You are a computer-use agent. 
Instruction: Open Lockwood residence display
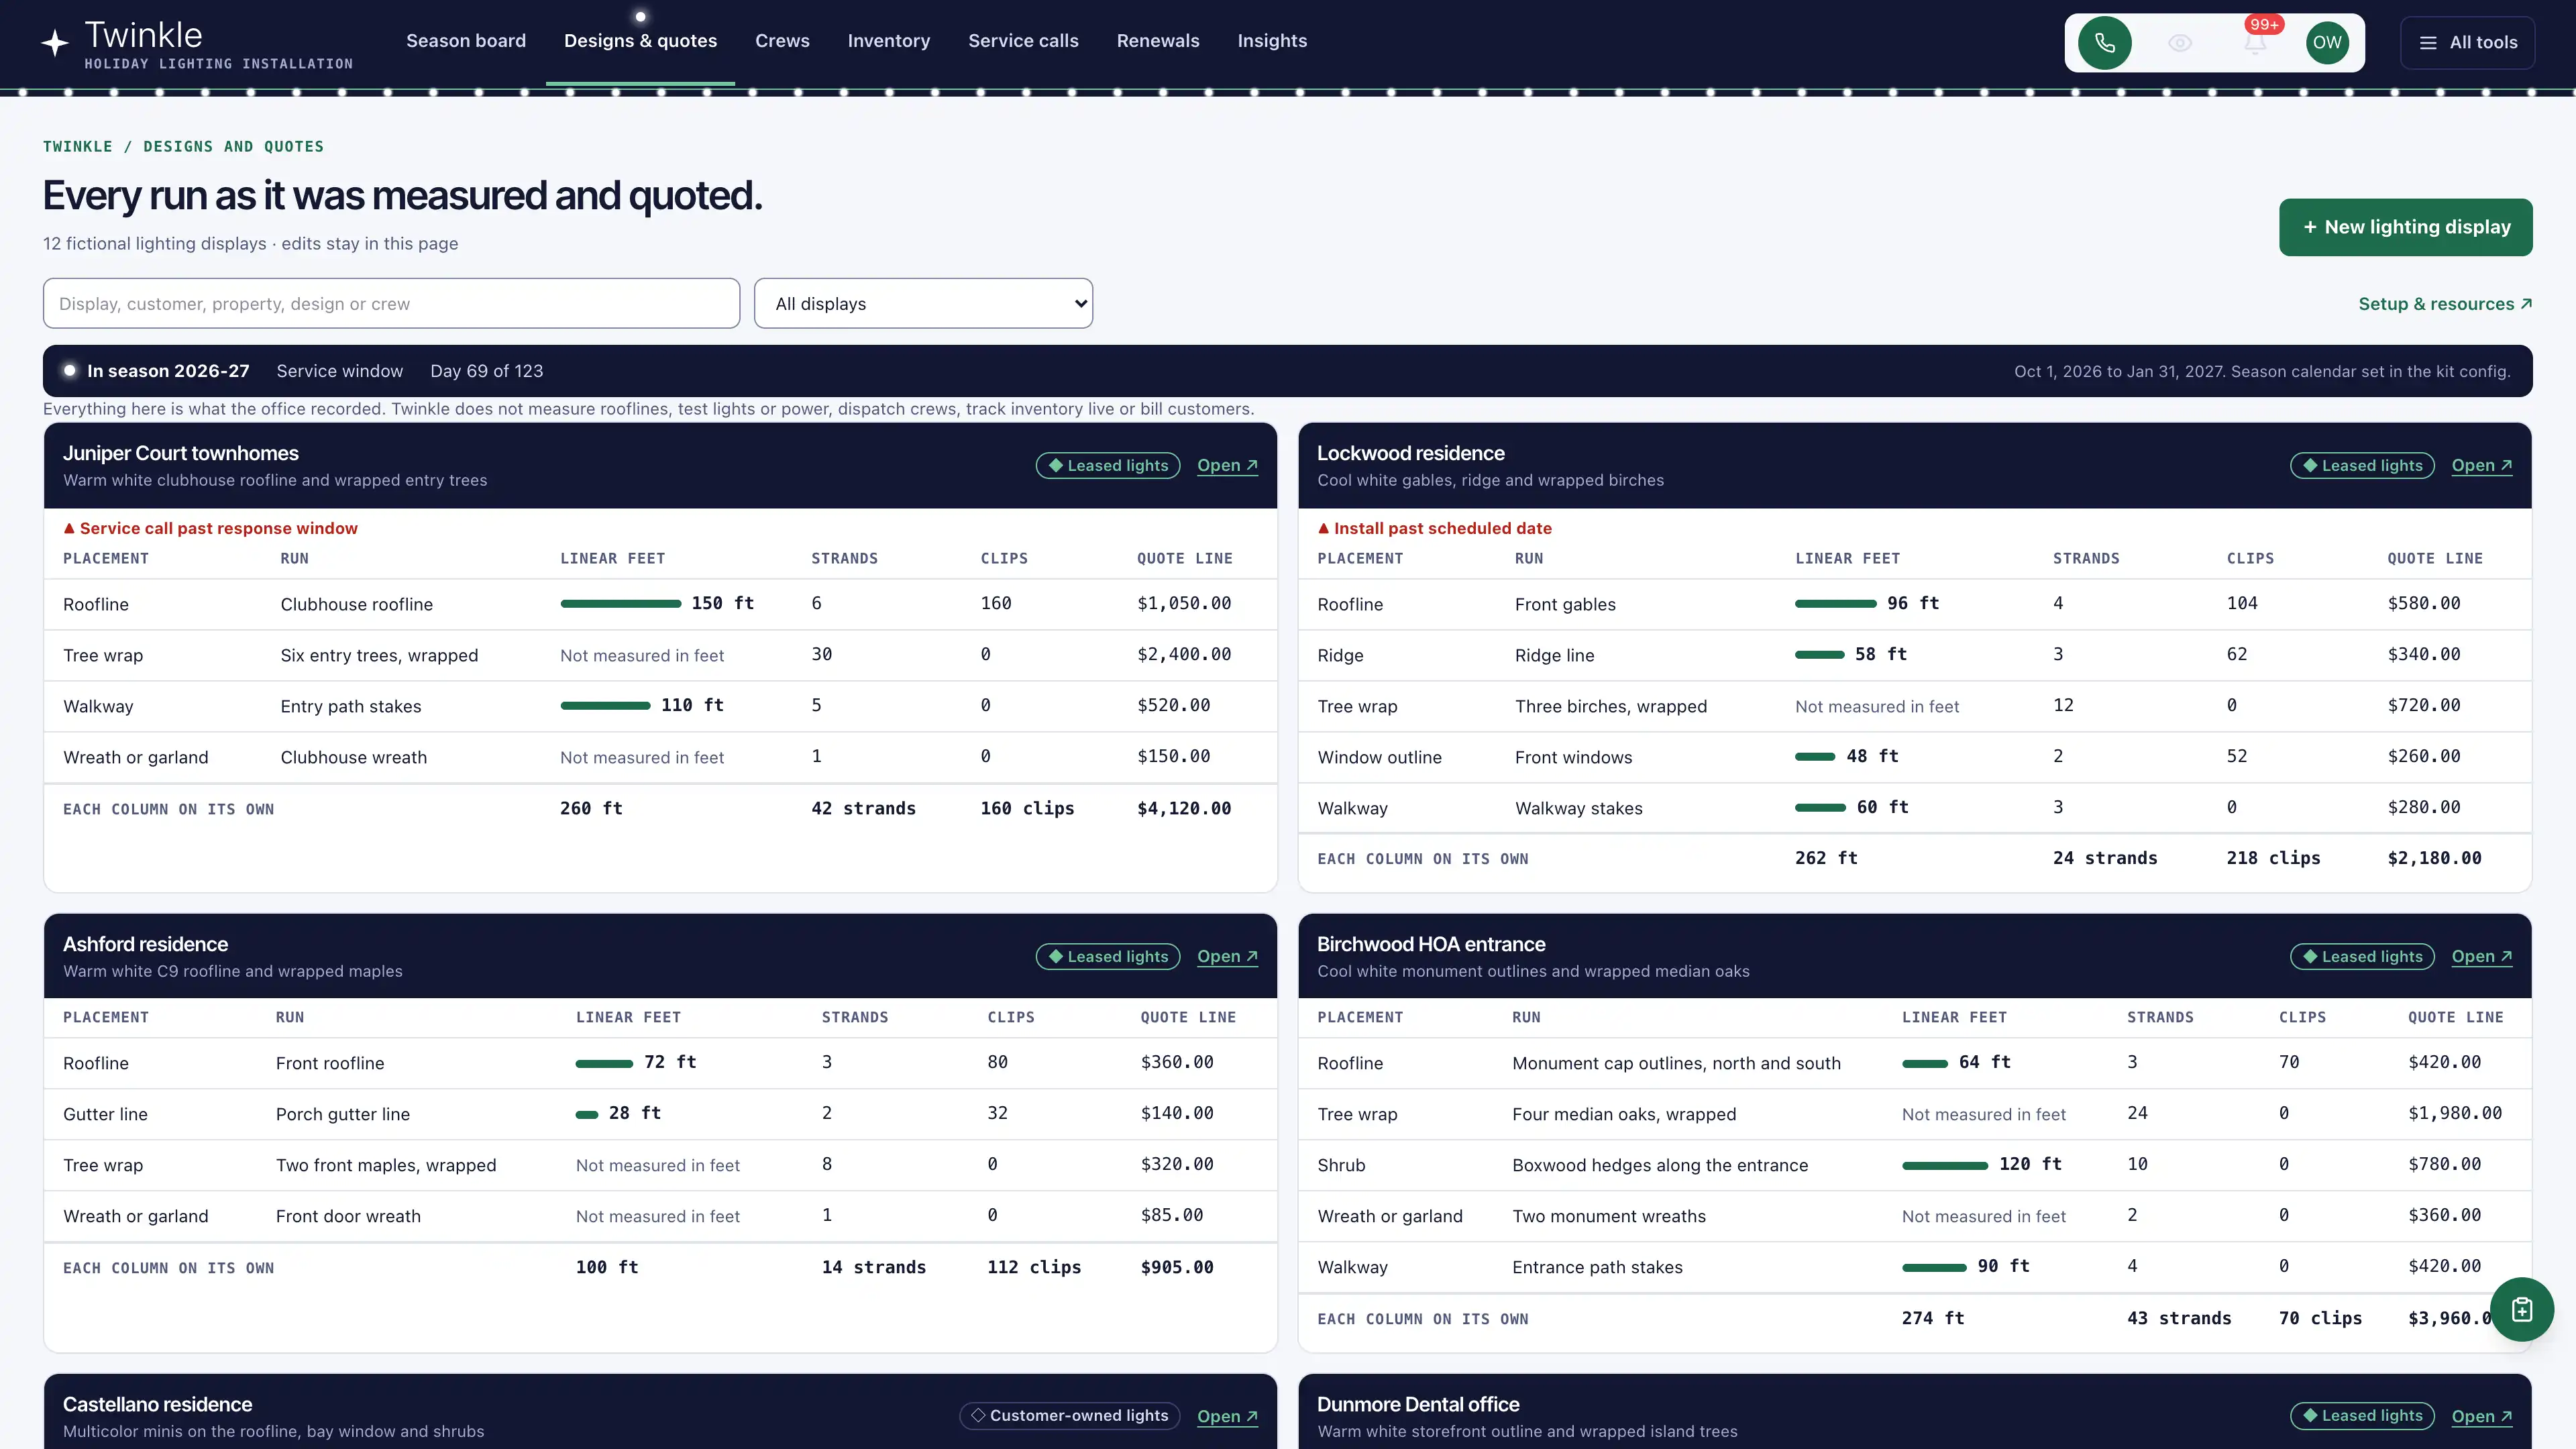tap(2481, 466)
